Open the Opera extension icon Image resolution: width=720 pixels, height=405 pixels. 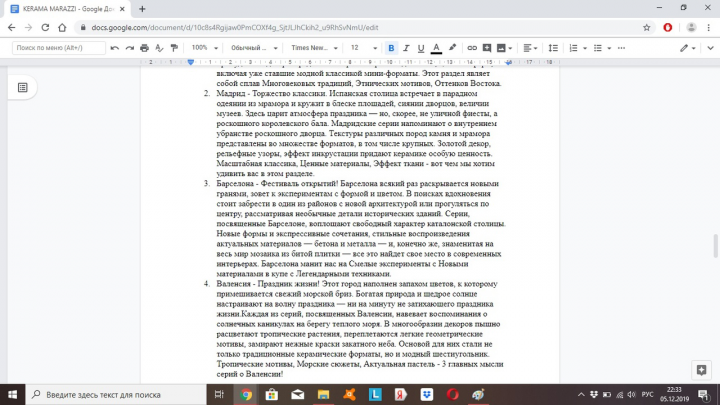(x=668, y=28)
